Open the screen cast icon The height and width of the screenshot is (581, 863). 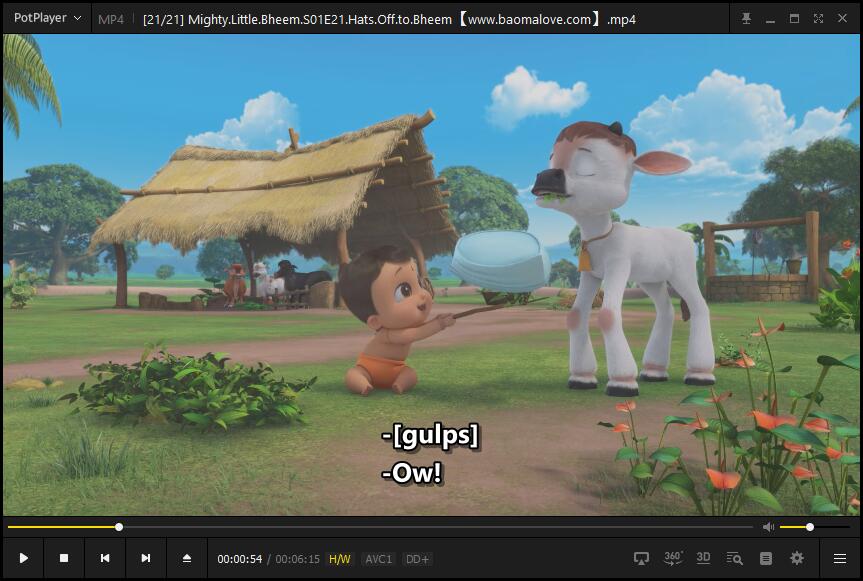coord(641,558)
